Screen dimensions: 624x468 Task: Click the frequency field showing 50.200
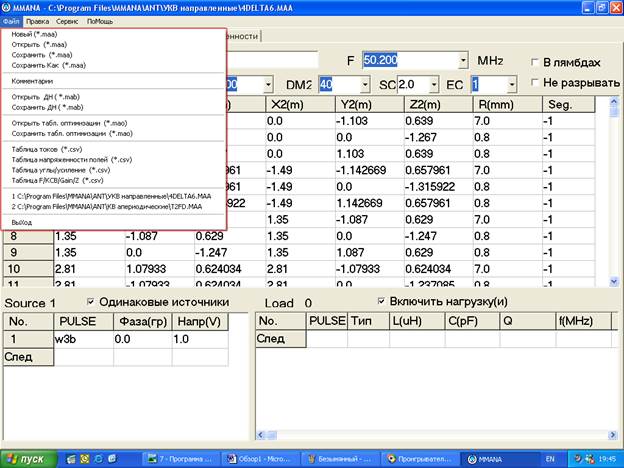[x=410, y=61]
